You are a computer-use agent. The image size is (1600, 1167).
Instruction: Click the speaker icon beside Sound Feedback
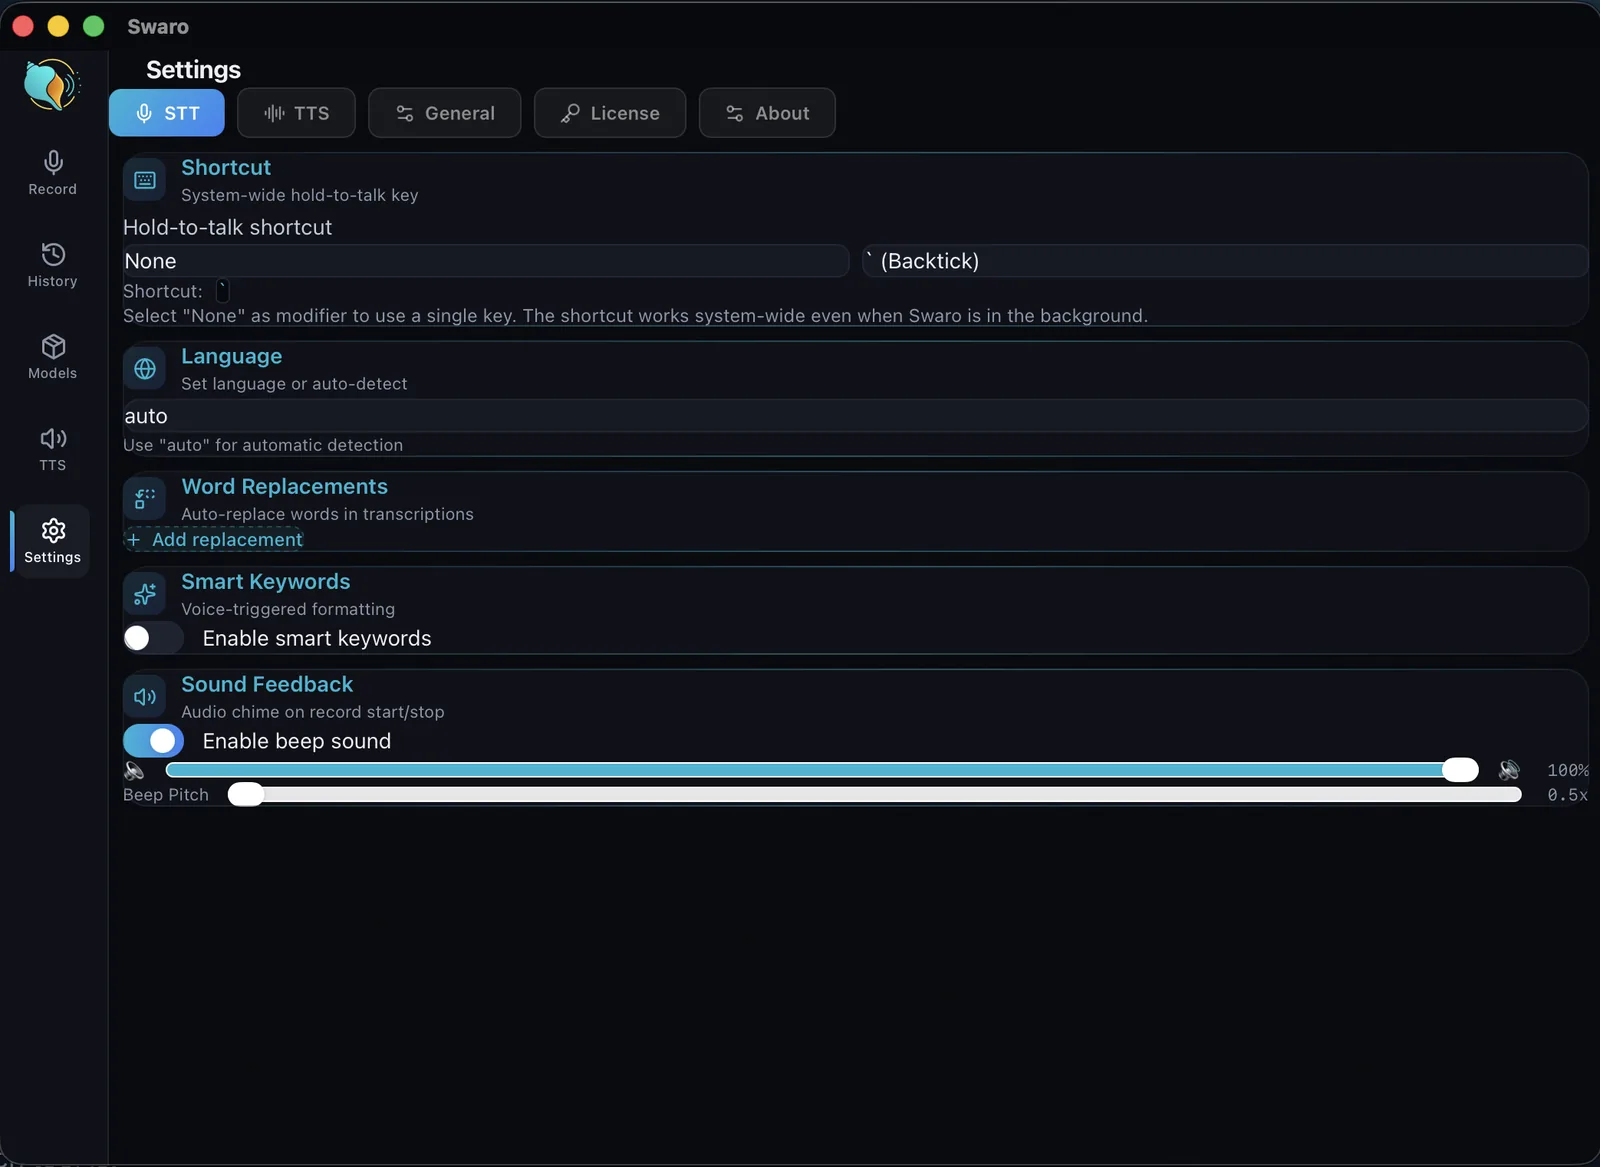click(x=145, y=697)
